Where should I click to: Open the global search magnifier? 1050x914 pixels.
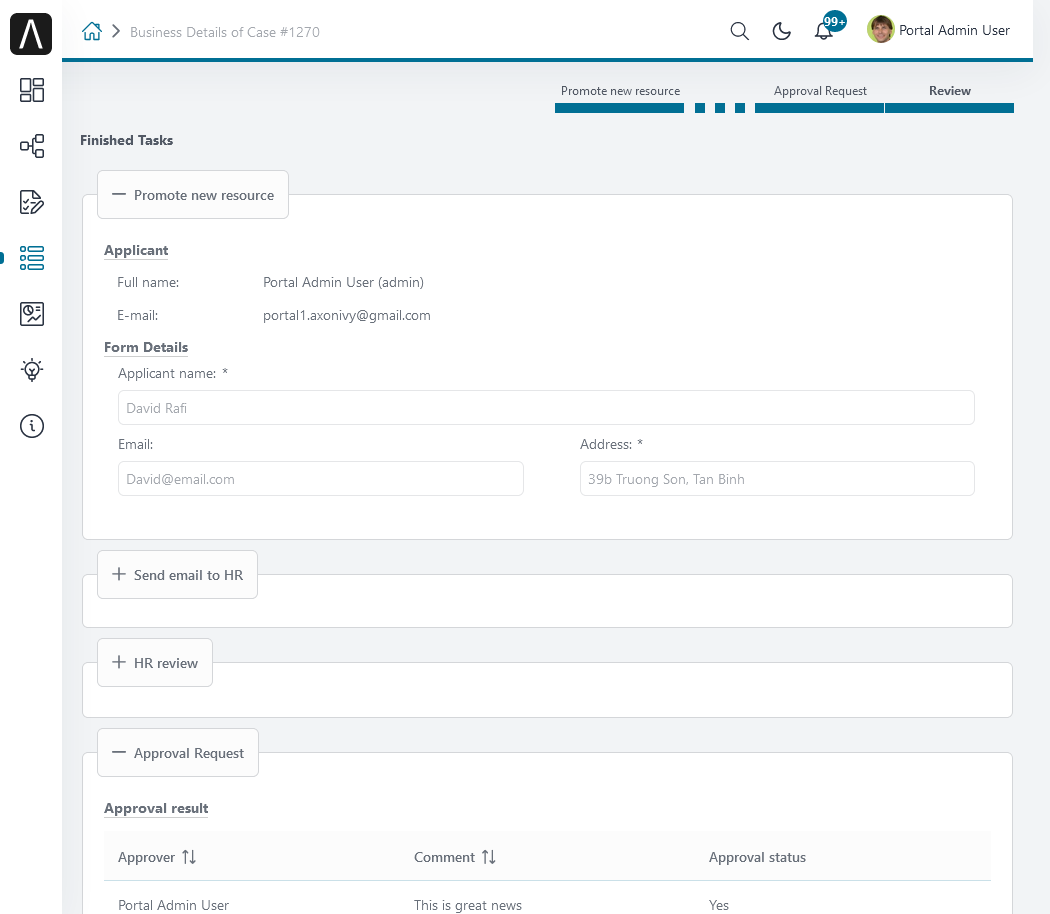tap(739, 31)
